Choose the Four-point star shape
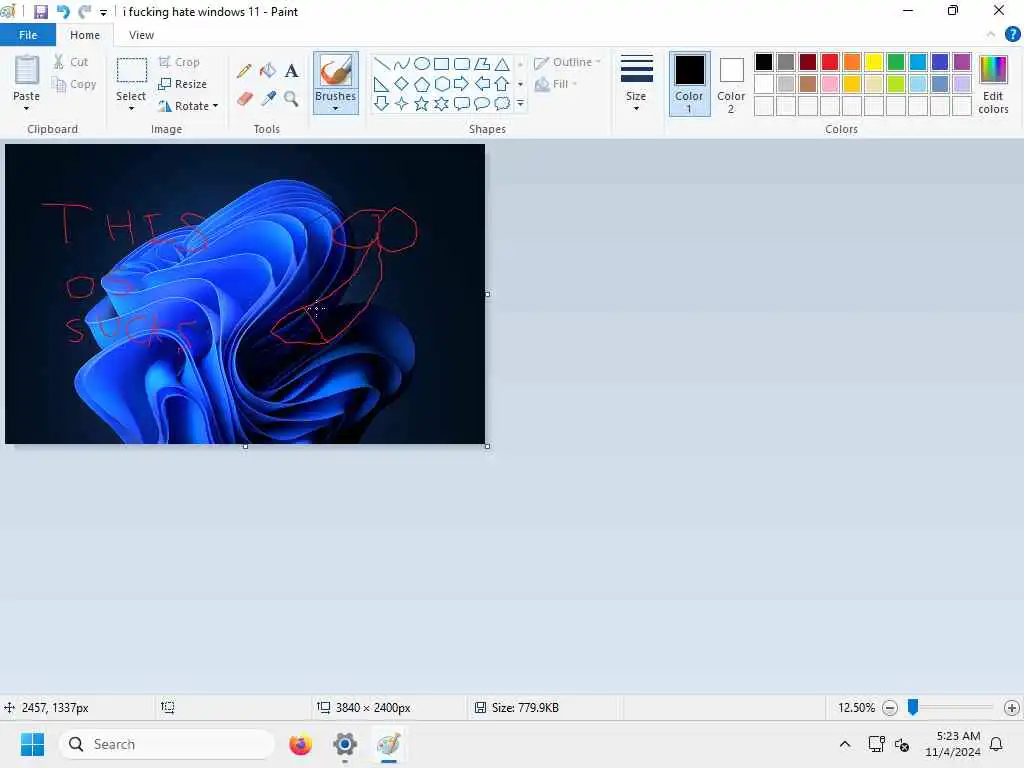 402,103
